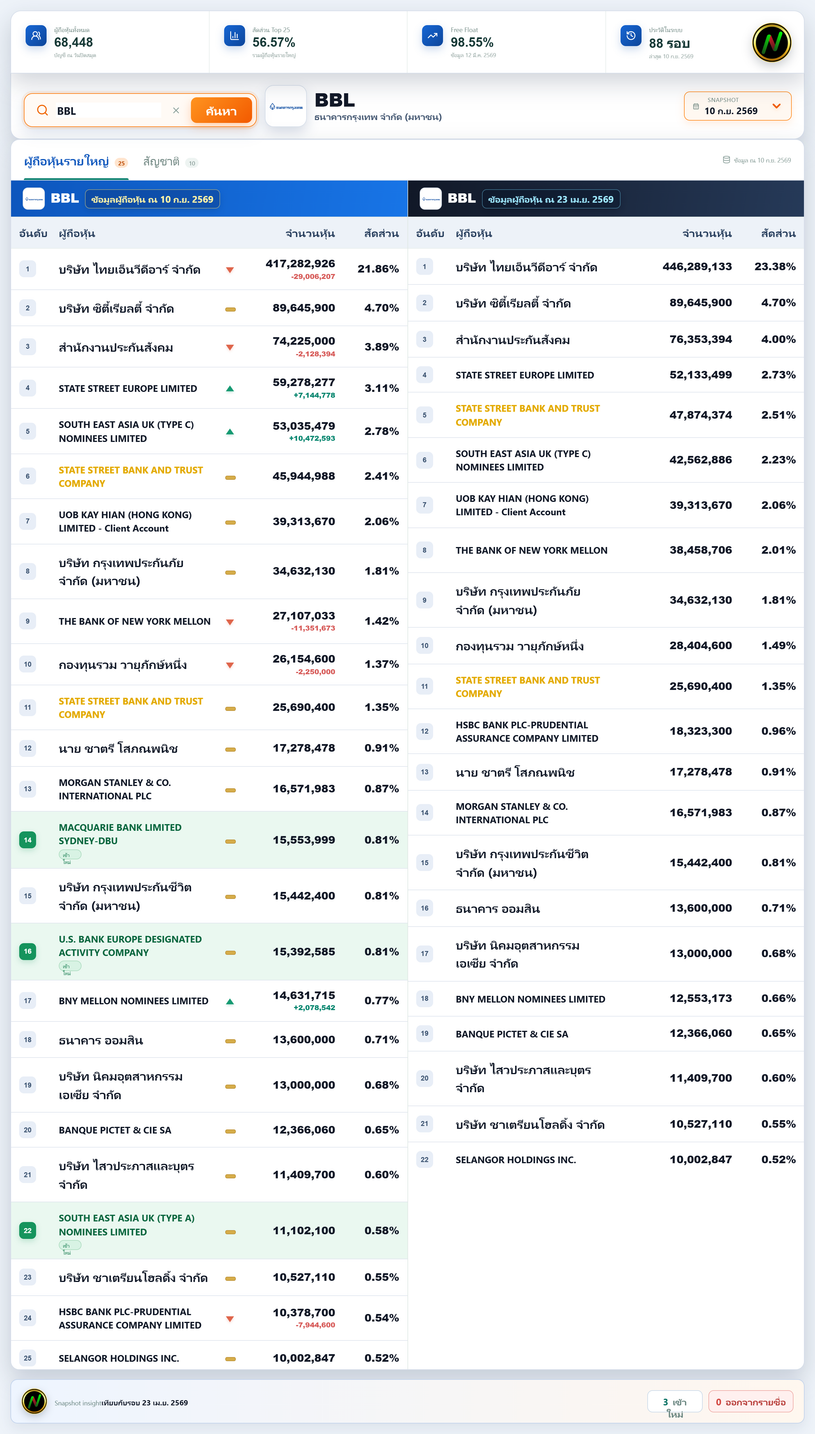Click the chevron arrow in snapshot selector
The height and width of the screenshot is (1434, 815).
pos(776,106)
